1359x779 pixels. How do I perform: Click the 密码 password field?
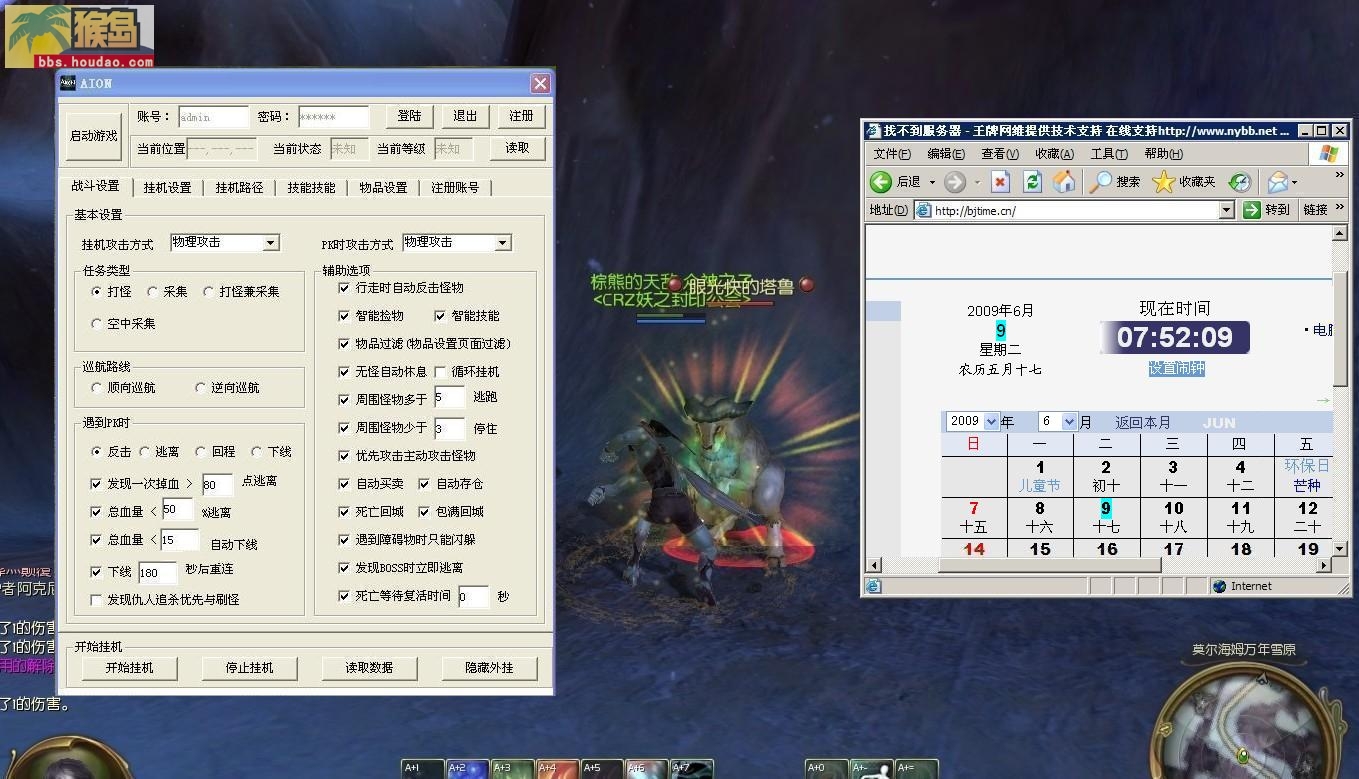click(x=334, y=117)
